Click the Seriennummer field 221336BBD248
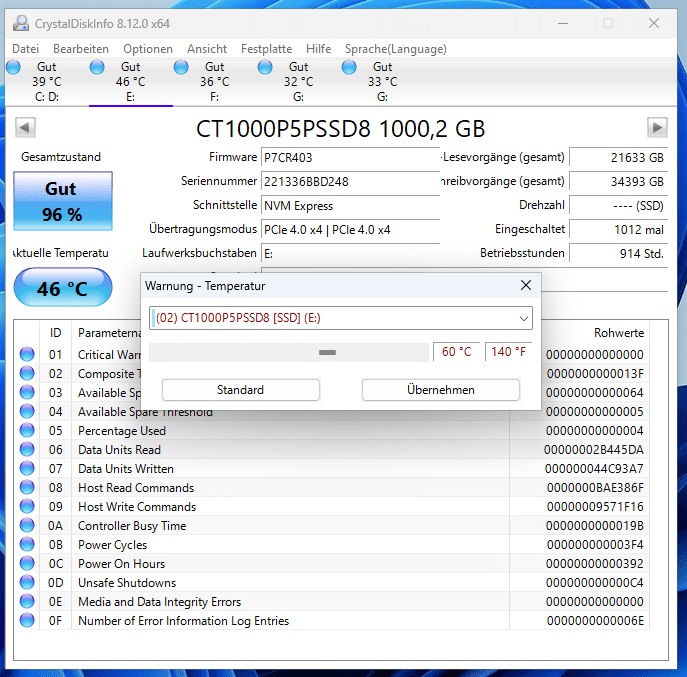The height and width of the screenshot is (677, 687). (350, 181)
